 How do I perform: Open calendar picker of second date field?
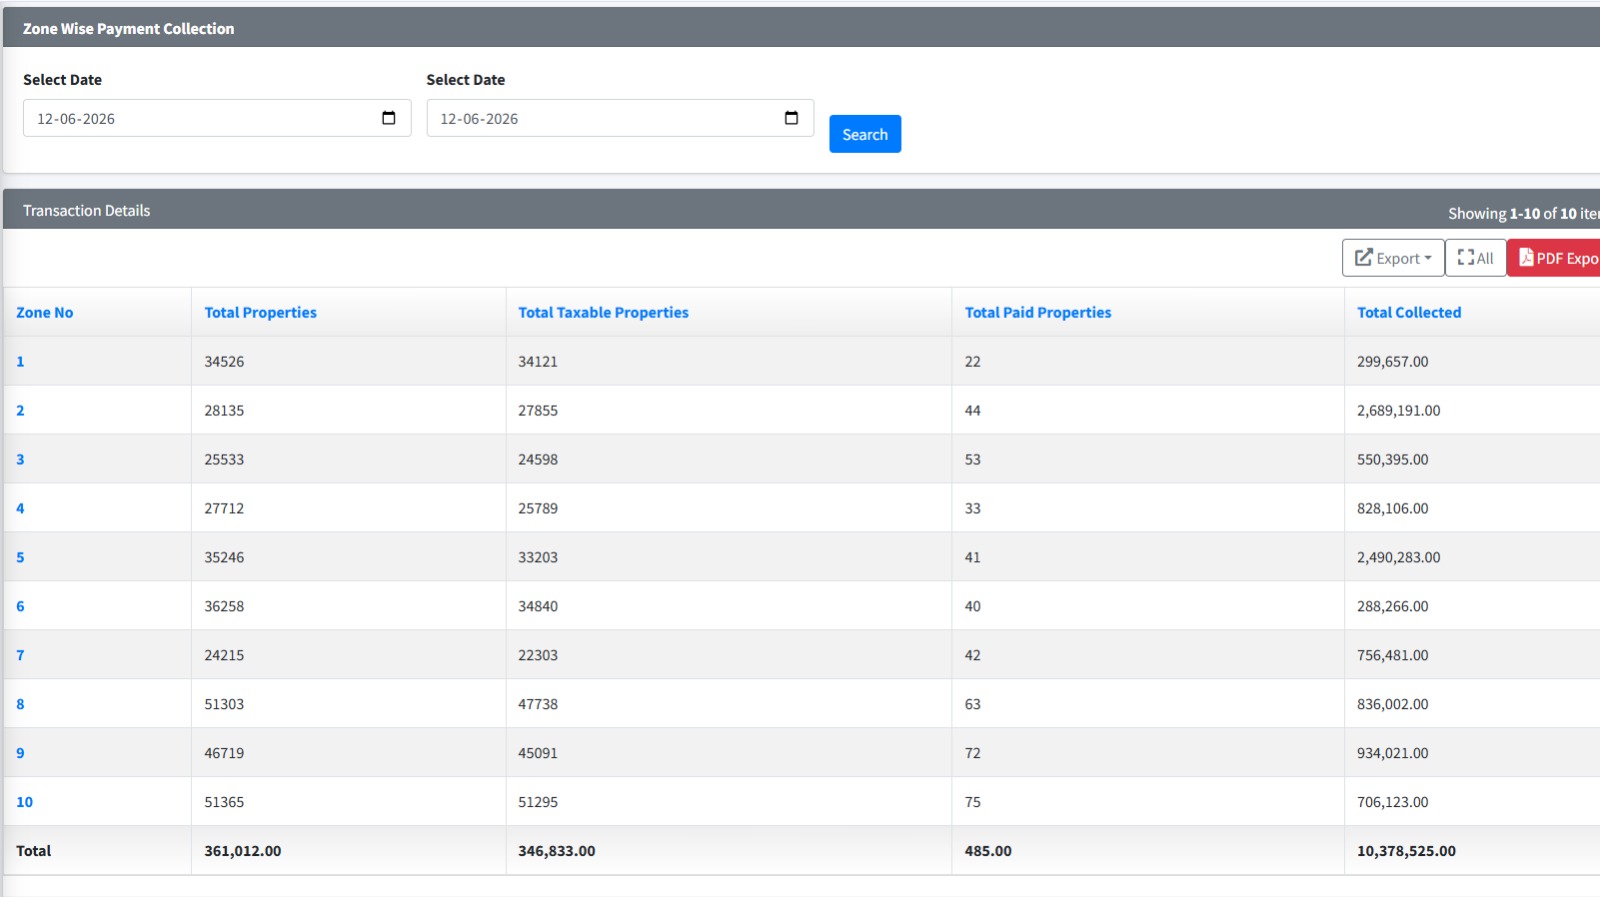791,118
